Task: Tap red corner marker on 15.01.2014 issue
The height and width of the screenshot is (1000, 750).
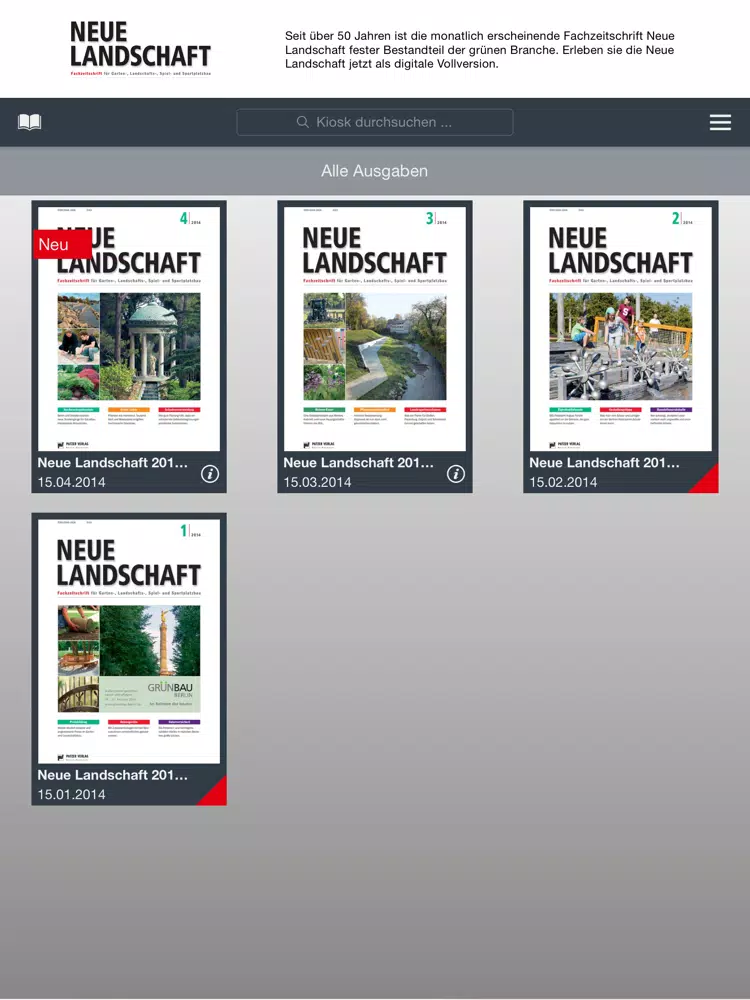Action: tap(214, 793)
